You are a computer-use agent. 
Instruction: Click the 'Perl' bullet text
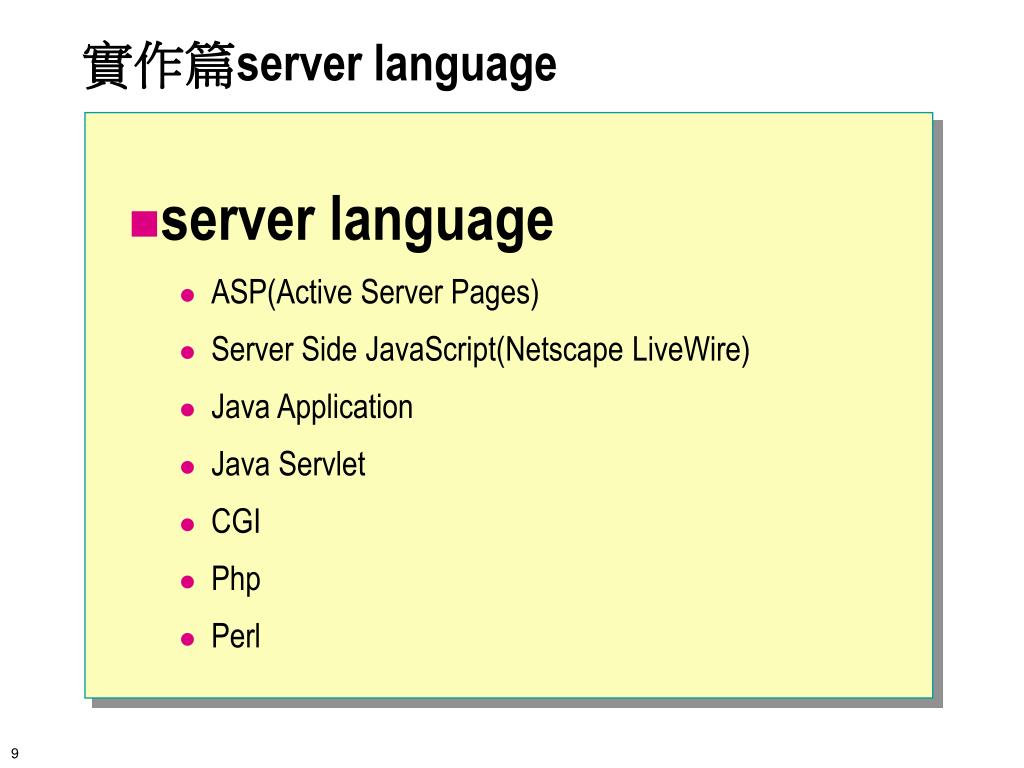click(236, 636)
